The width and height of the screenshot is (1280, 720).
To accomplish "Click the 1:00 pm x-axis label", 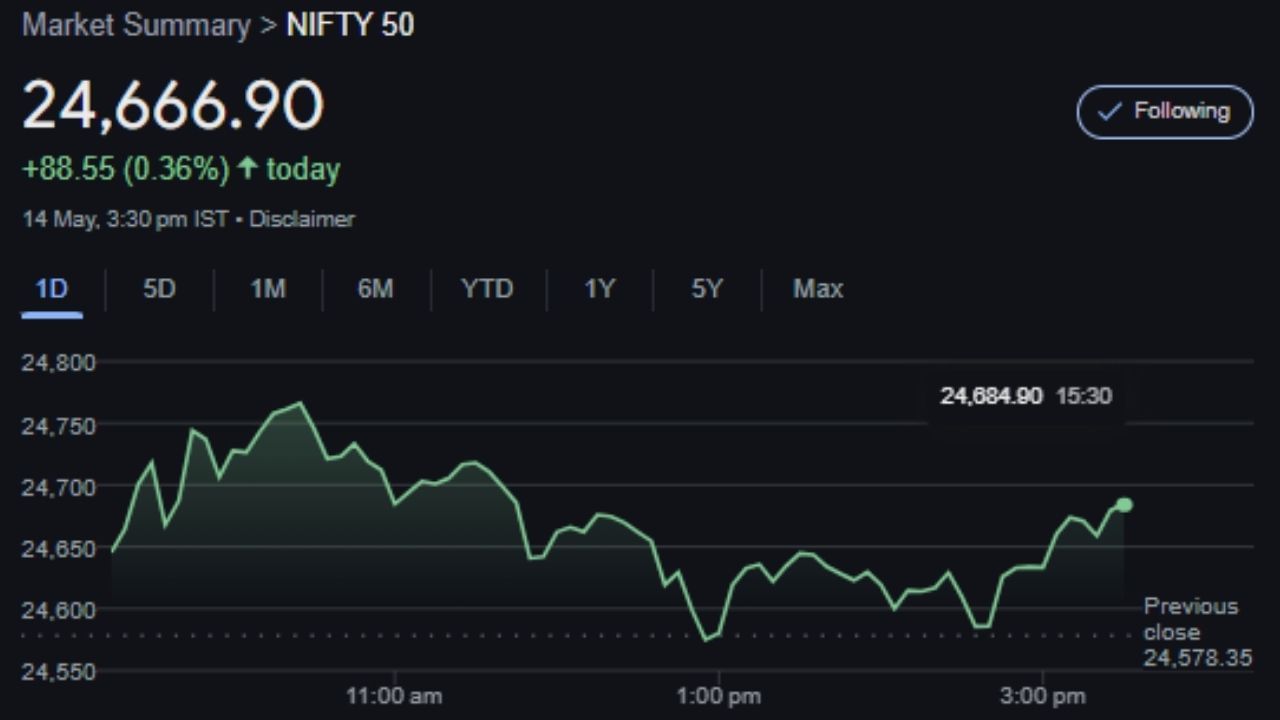I will [x=717, y=696].
